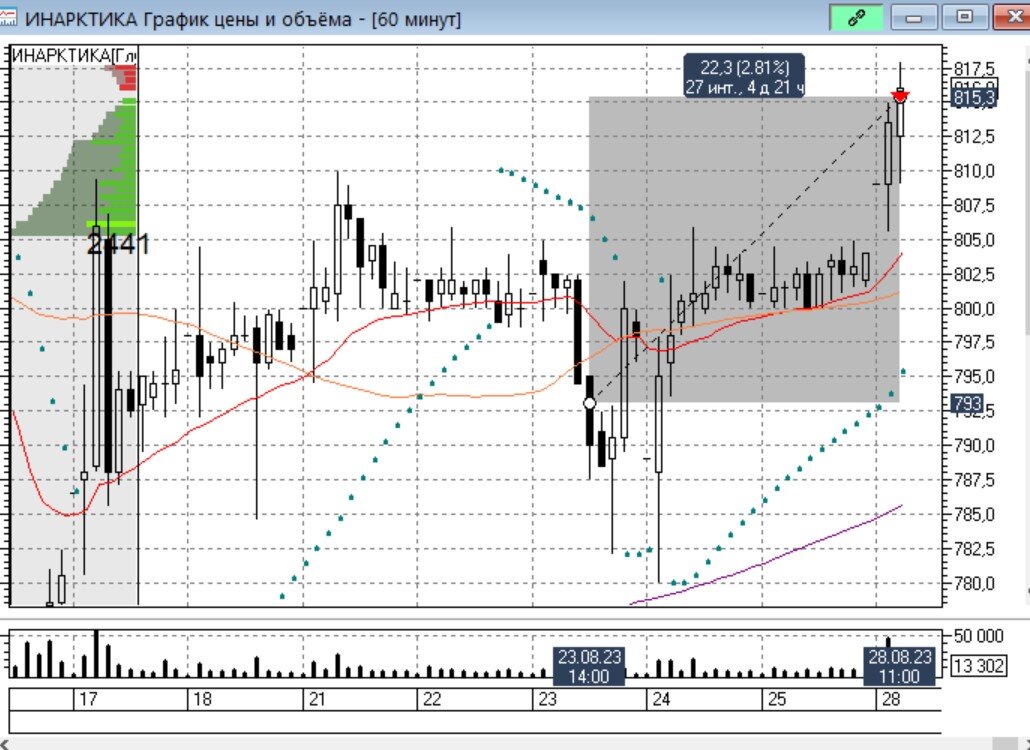Viewport: 1030px width, 750px height.
Task: Click the white circle ruler start point
Action: 589,403
